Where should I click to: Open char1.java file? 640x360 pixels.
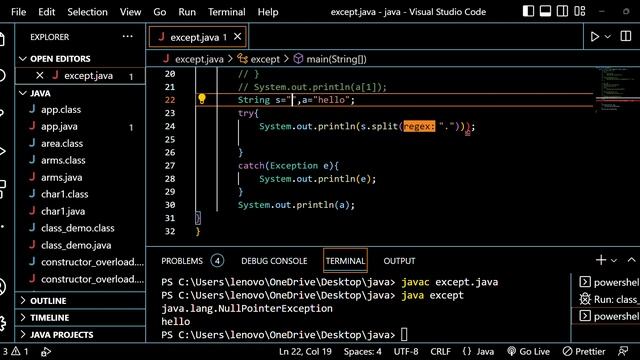pos(63,211)
